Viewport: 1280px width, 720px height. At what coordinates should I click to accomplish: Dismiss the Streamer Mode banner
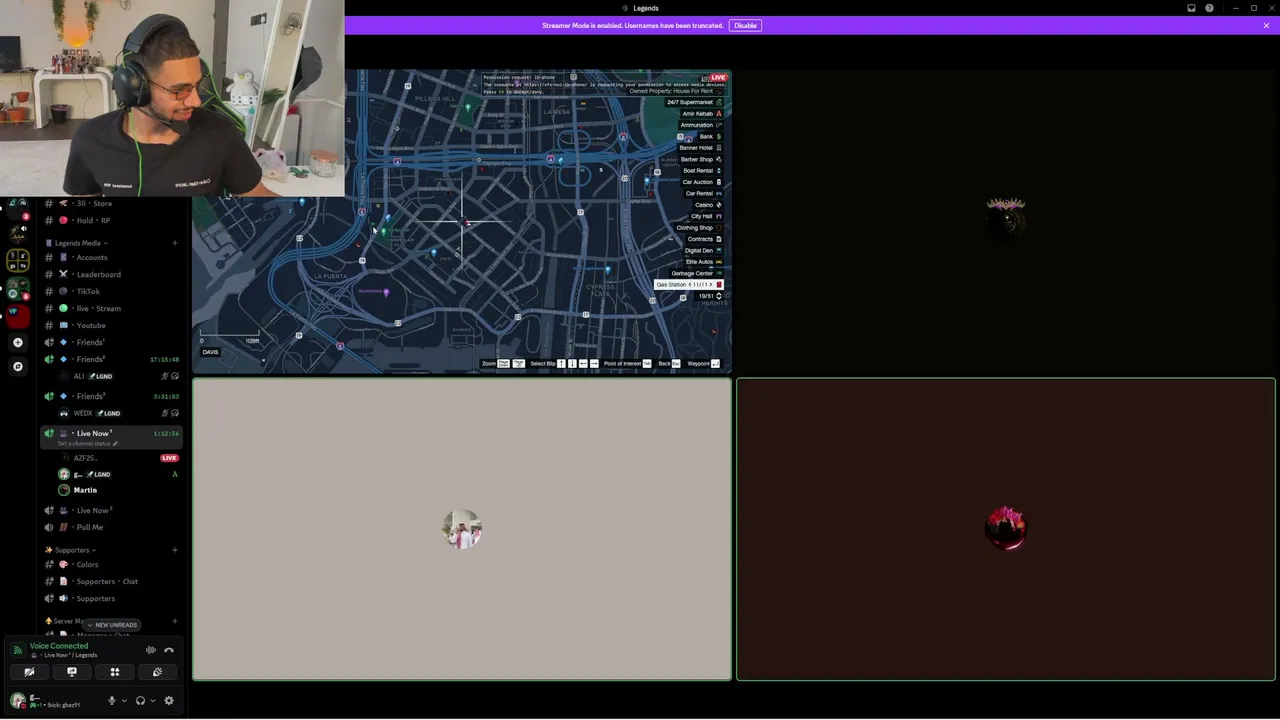click(1266, 25)
